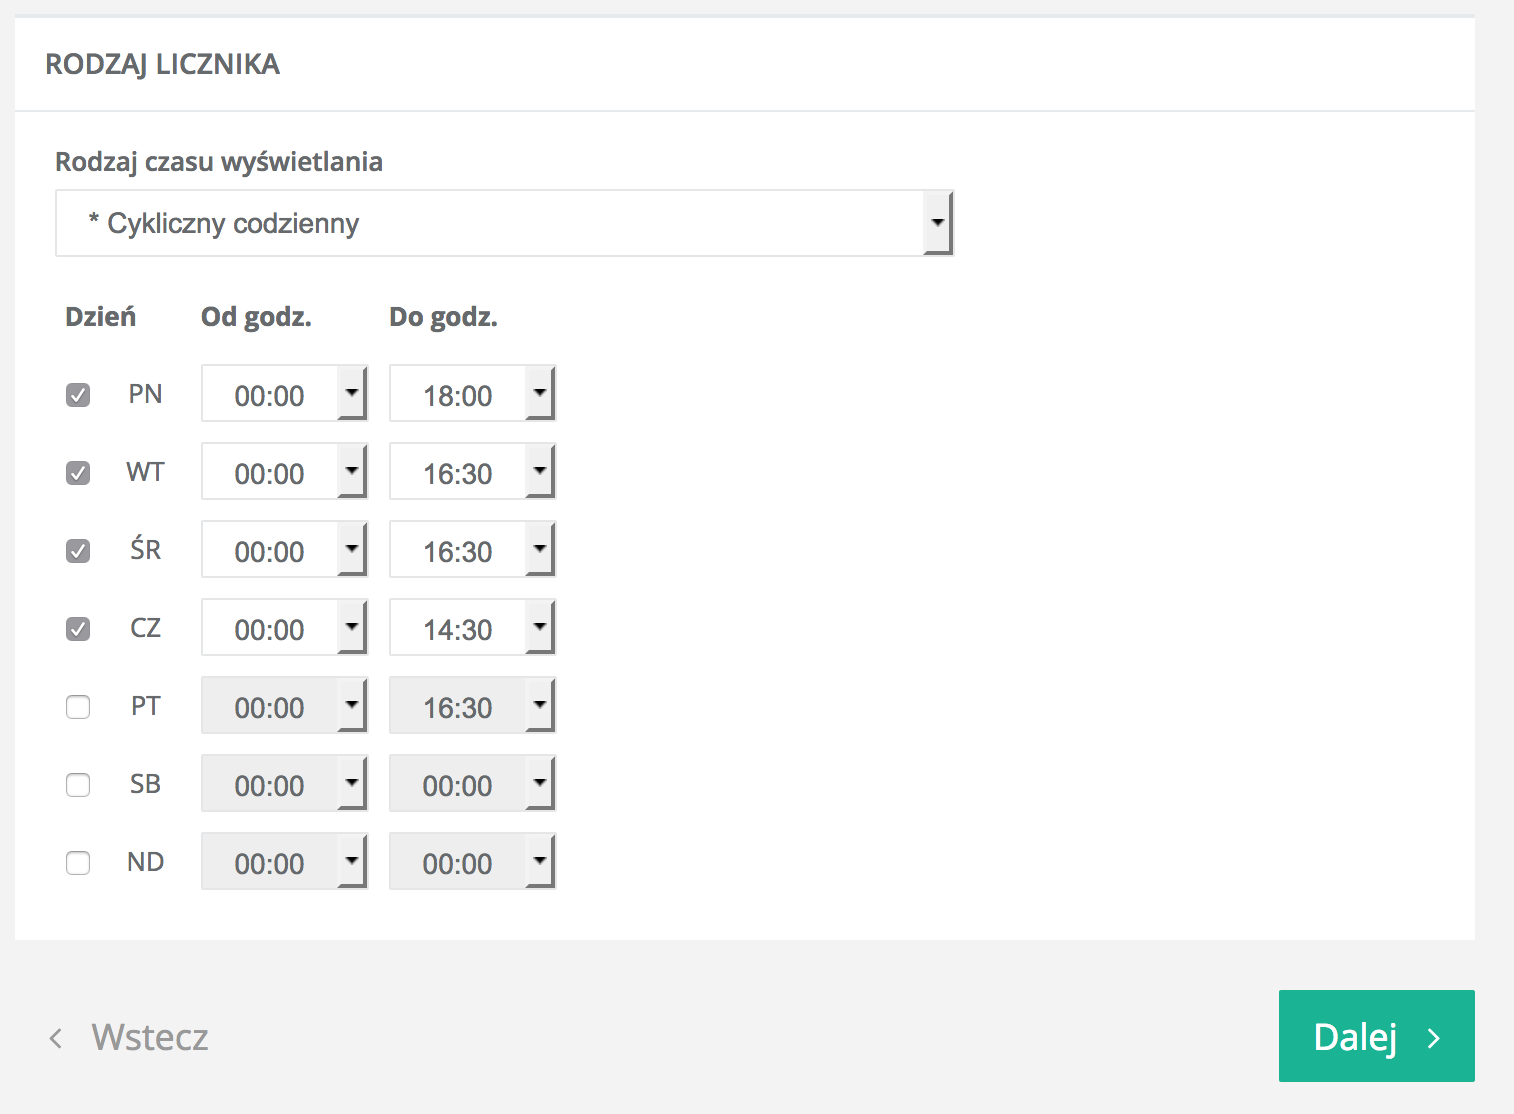This screenshot has height=1114, width=1514.
Task: Open WT end time 16:30 dropdown
Action: coord(472,472)
